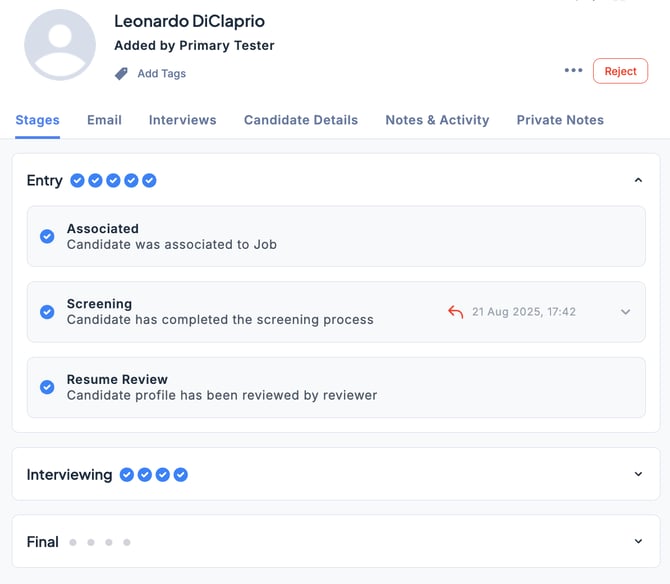Click the Reject button

pos(620,71)
